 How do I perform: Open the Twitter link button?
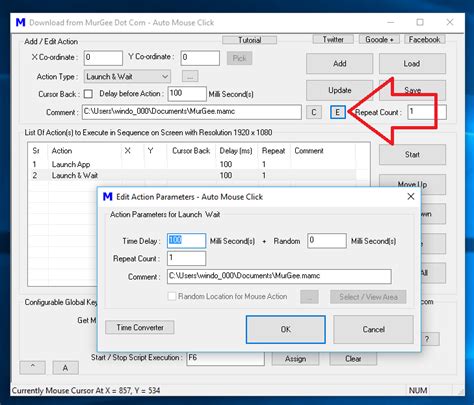tap(333, 39)
